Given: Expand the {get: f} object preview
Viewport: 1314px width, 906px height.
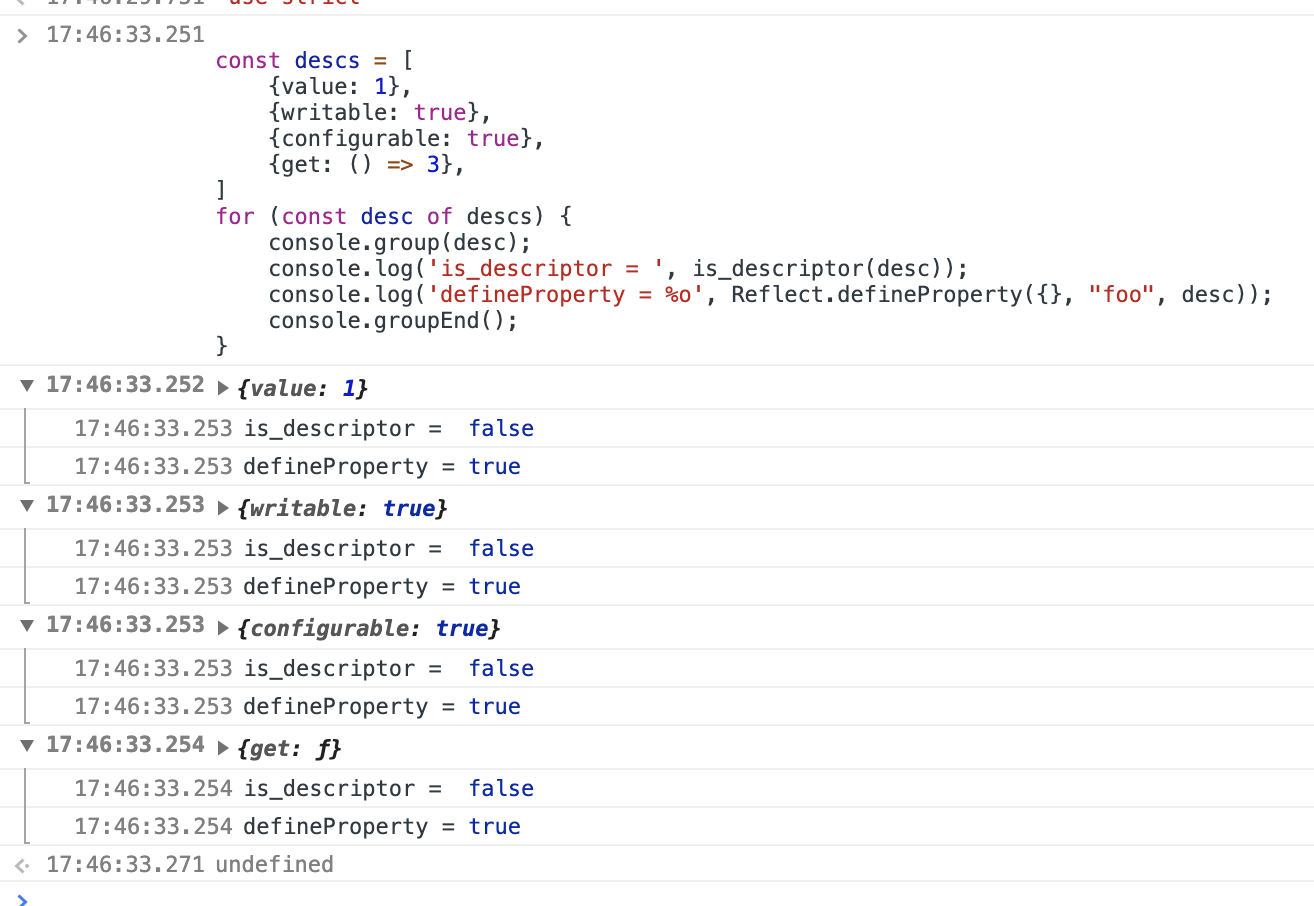Looking at the screenshot, I should pyautogui.click(x=223, y=748).
